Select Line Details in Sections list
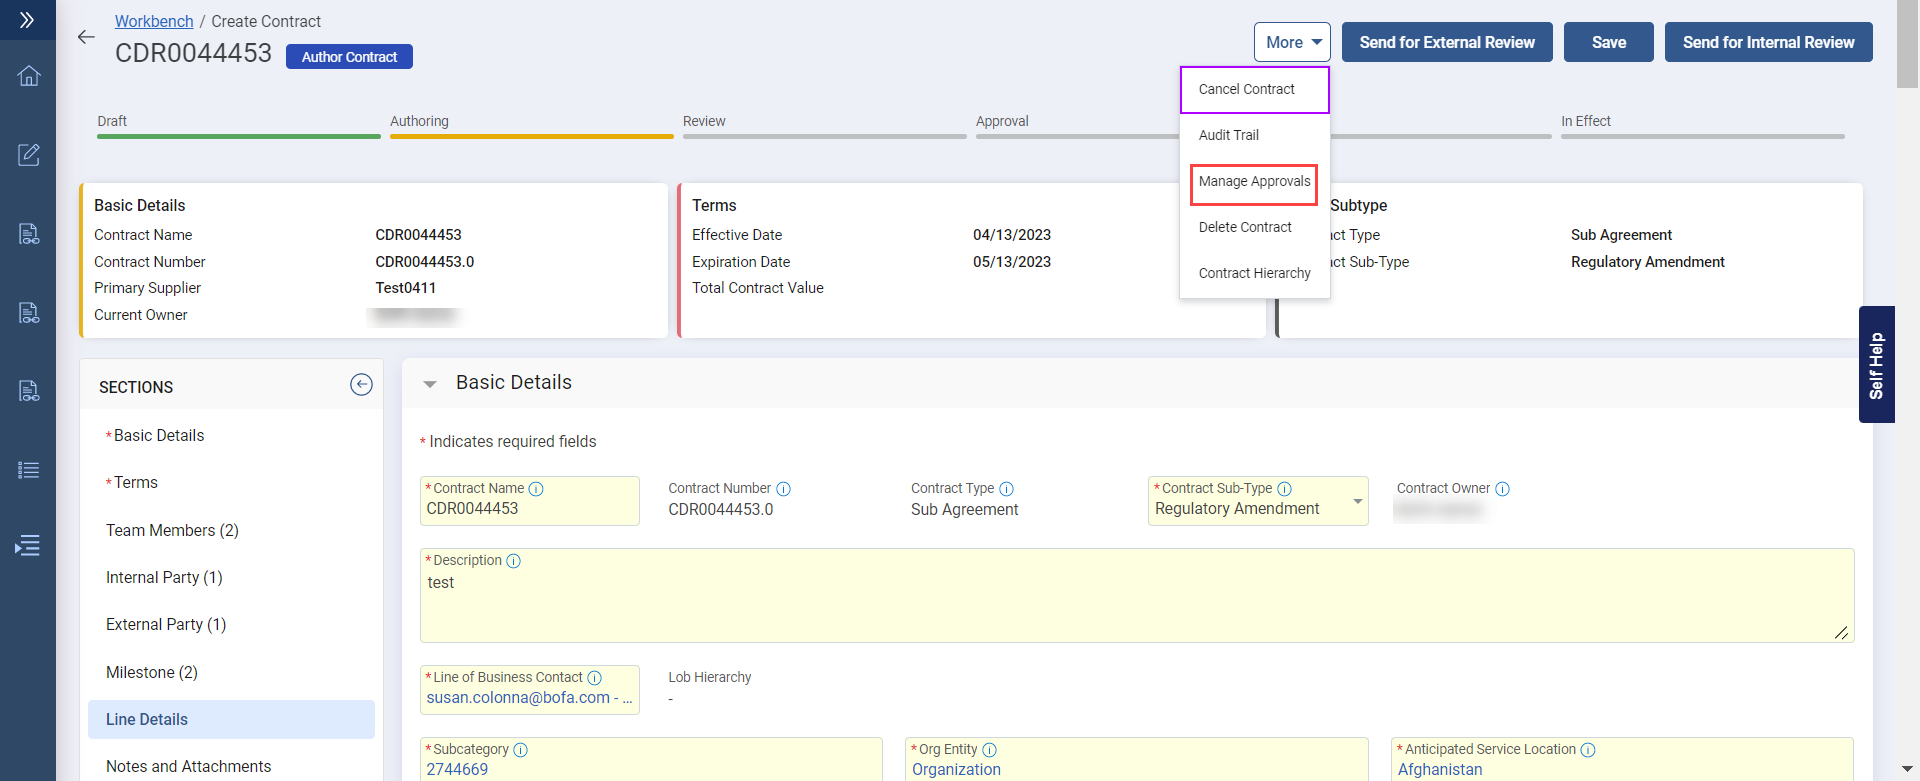Image resolution: width=1920 pixels, height=781 pixels. point(147,719)
